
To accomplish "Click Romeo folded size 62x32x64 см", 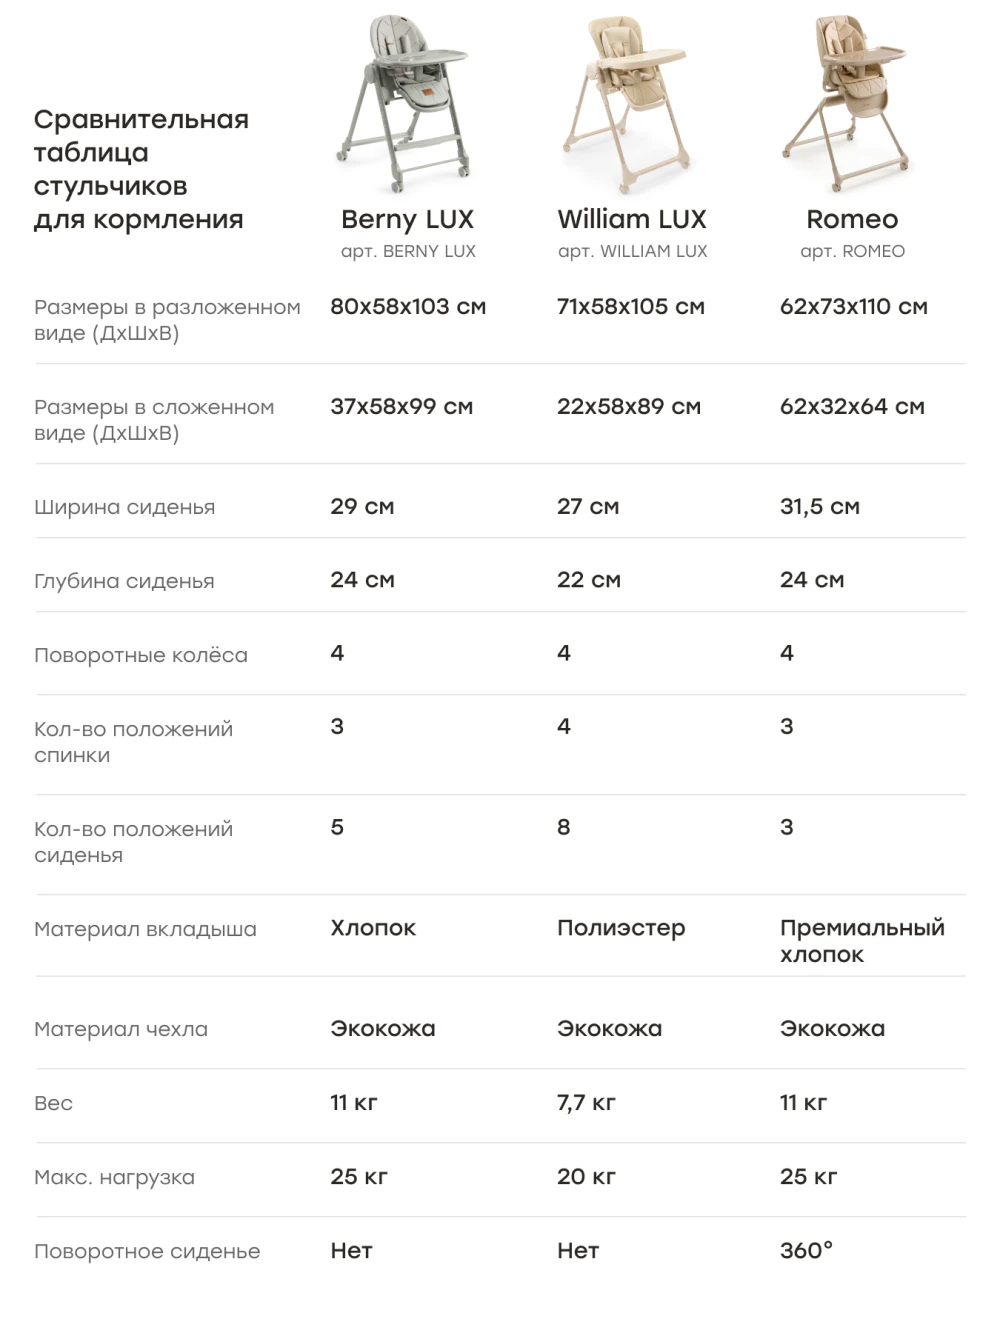I will 852,407.
